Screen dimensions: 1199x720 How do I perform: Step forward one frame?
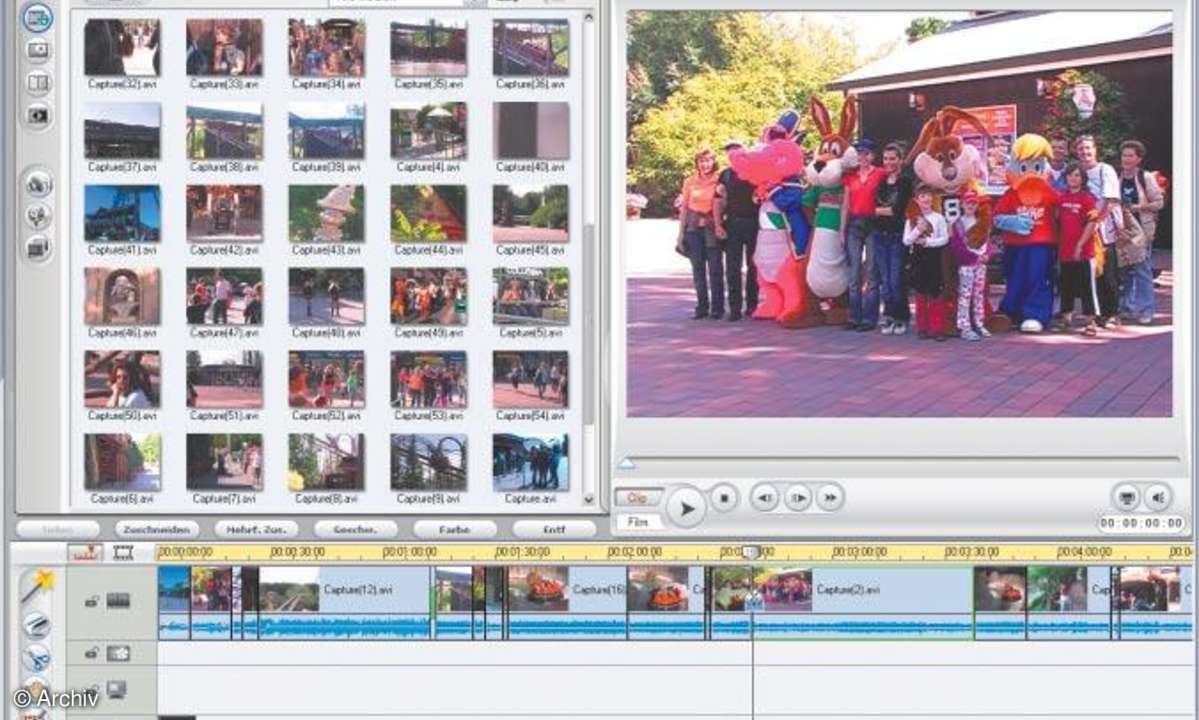click(x=797, y=498)
